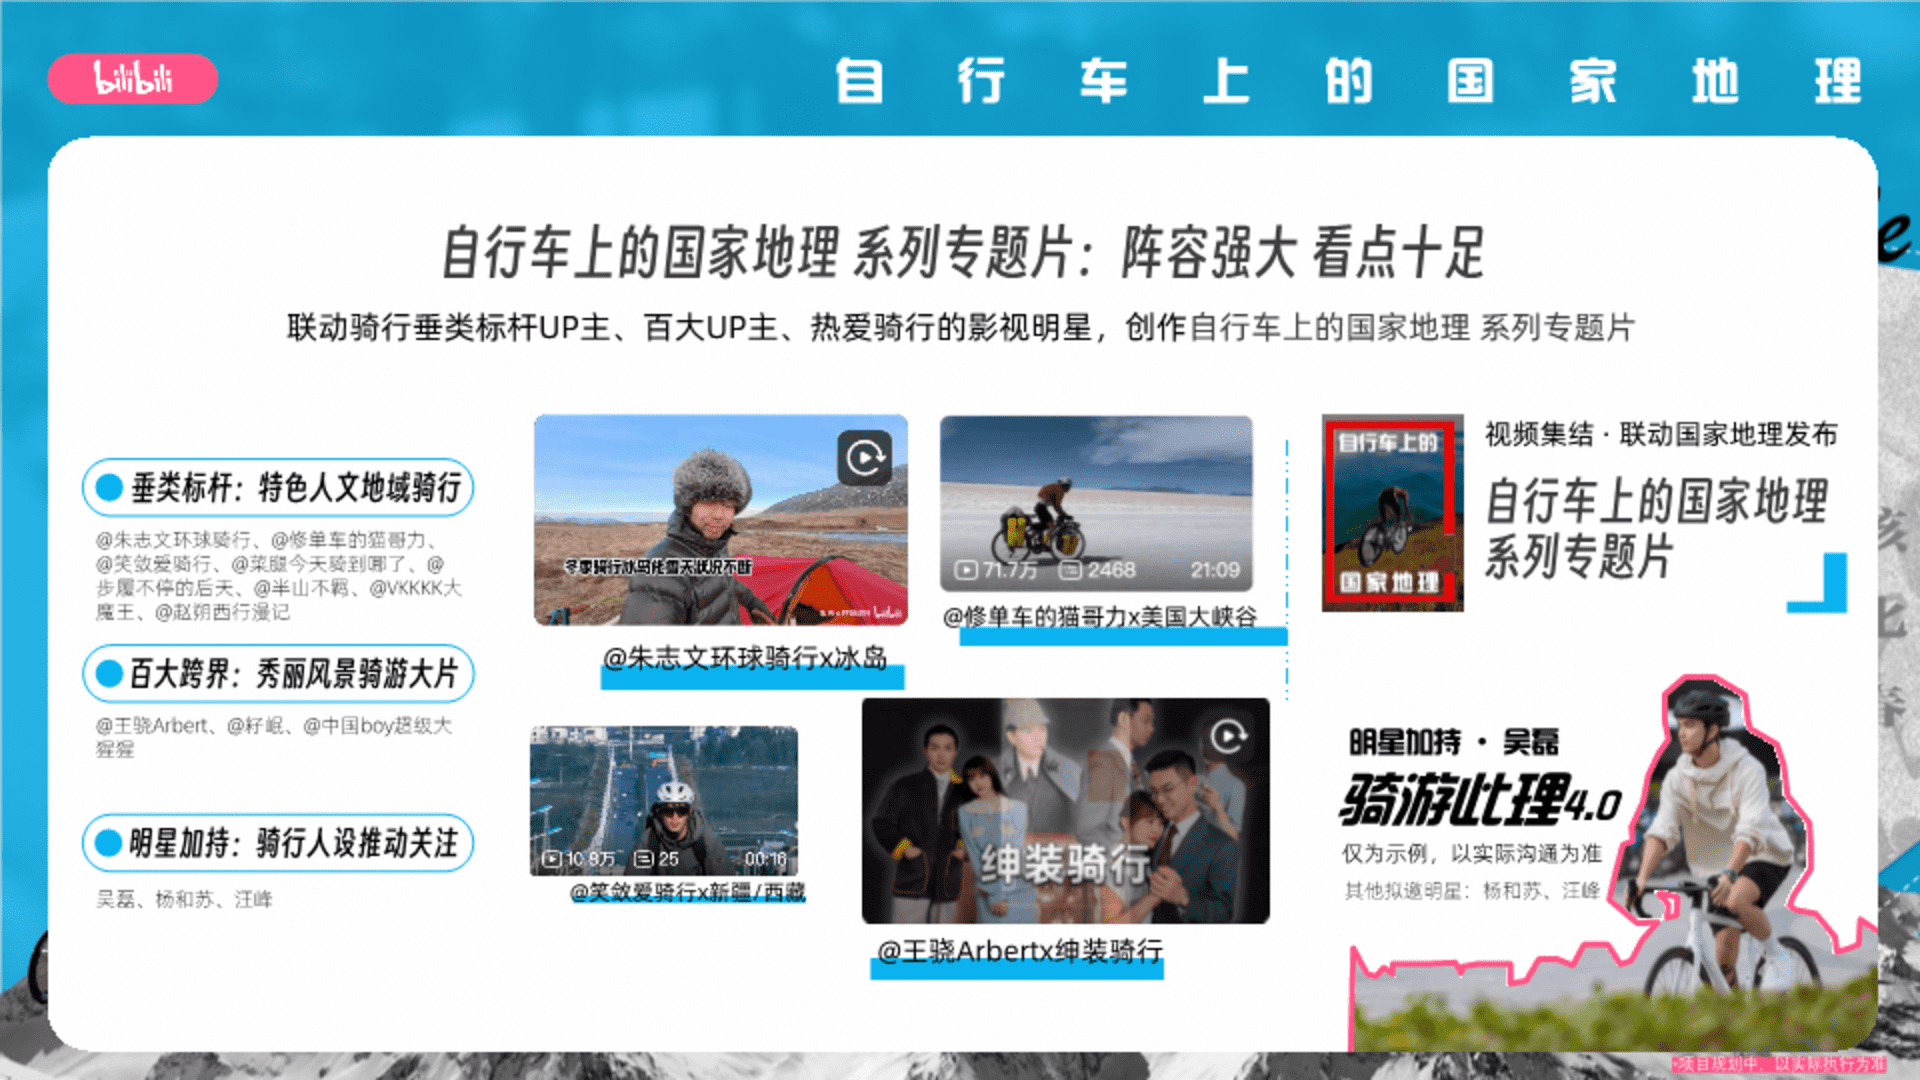Click UP主 list starting @朱志文环球骑行
Viewport: 1920px width, 1080px height.
278,576
